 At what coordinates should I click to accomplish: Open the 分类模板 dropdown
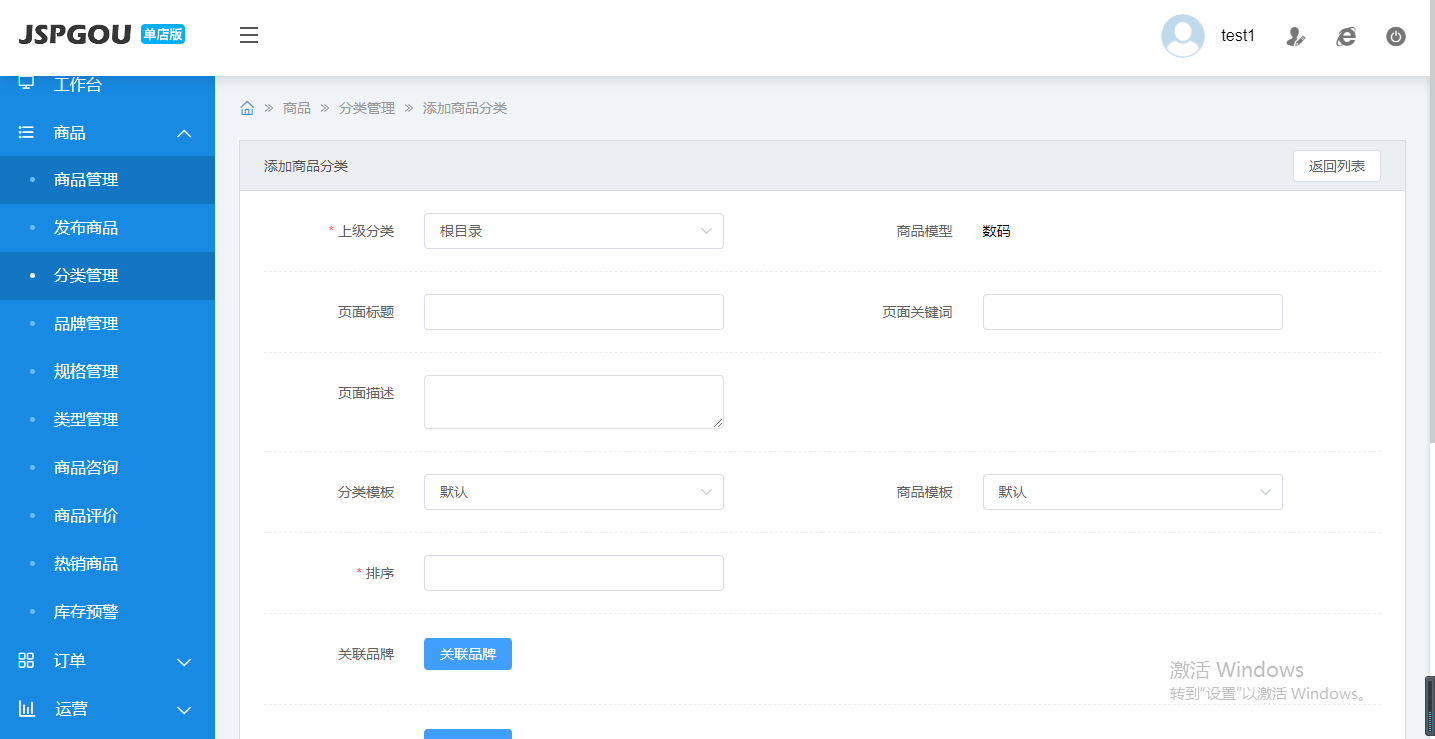tap(573, 492)
